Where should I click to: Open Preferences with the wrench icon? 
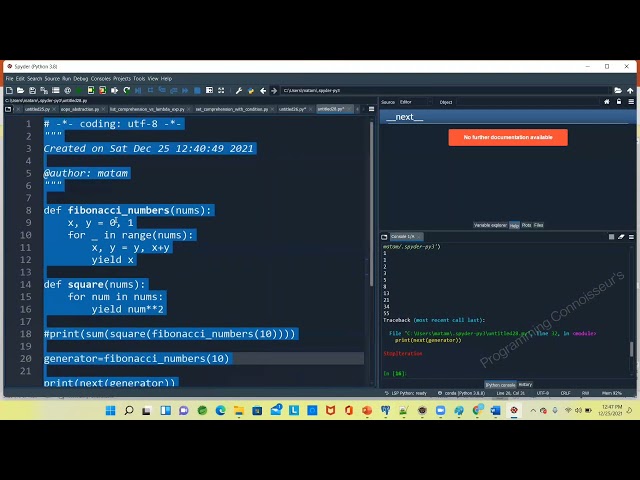pyautogui.click(x=239, y=90)
